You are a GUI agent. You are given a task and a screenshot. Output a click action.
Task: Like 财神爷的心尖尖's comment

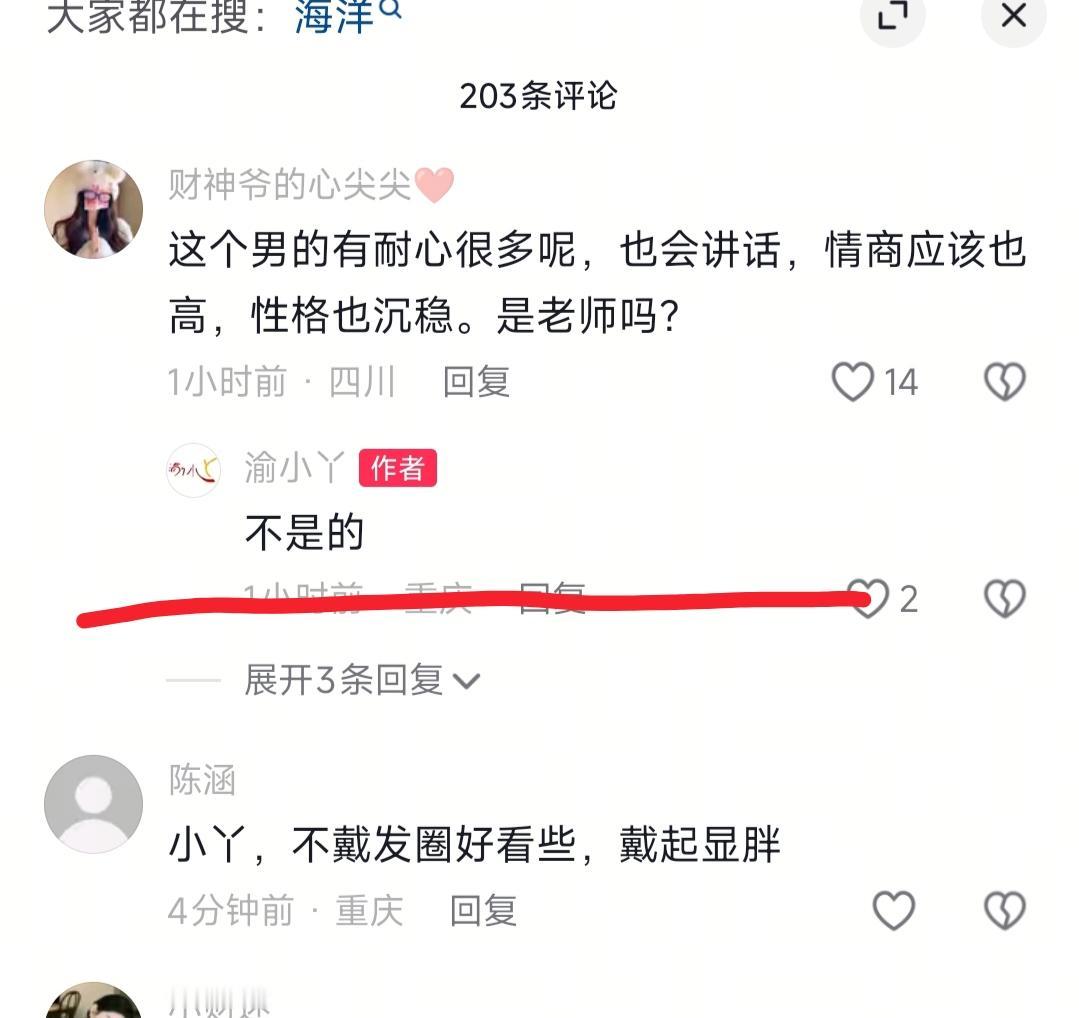point(853,381)
